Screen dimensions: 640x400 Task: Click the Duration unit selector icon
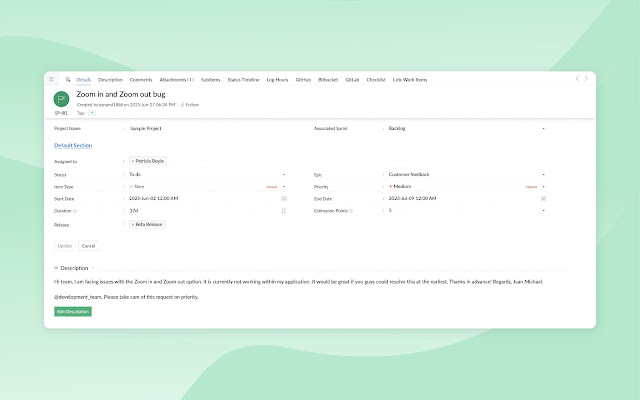(x=284, y=211)
